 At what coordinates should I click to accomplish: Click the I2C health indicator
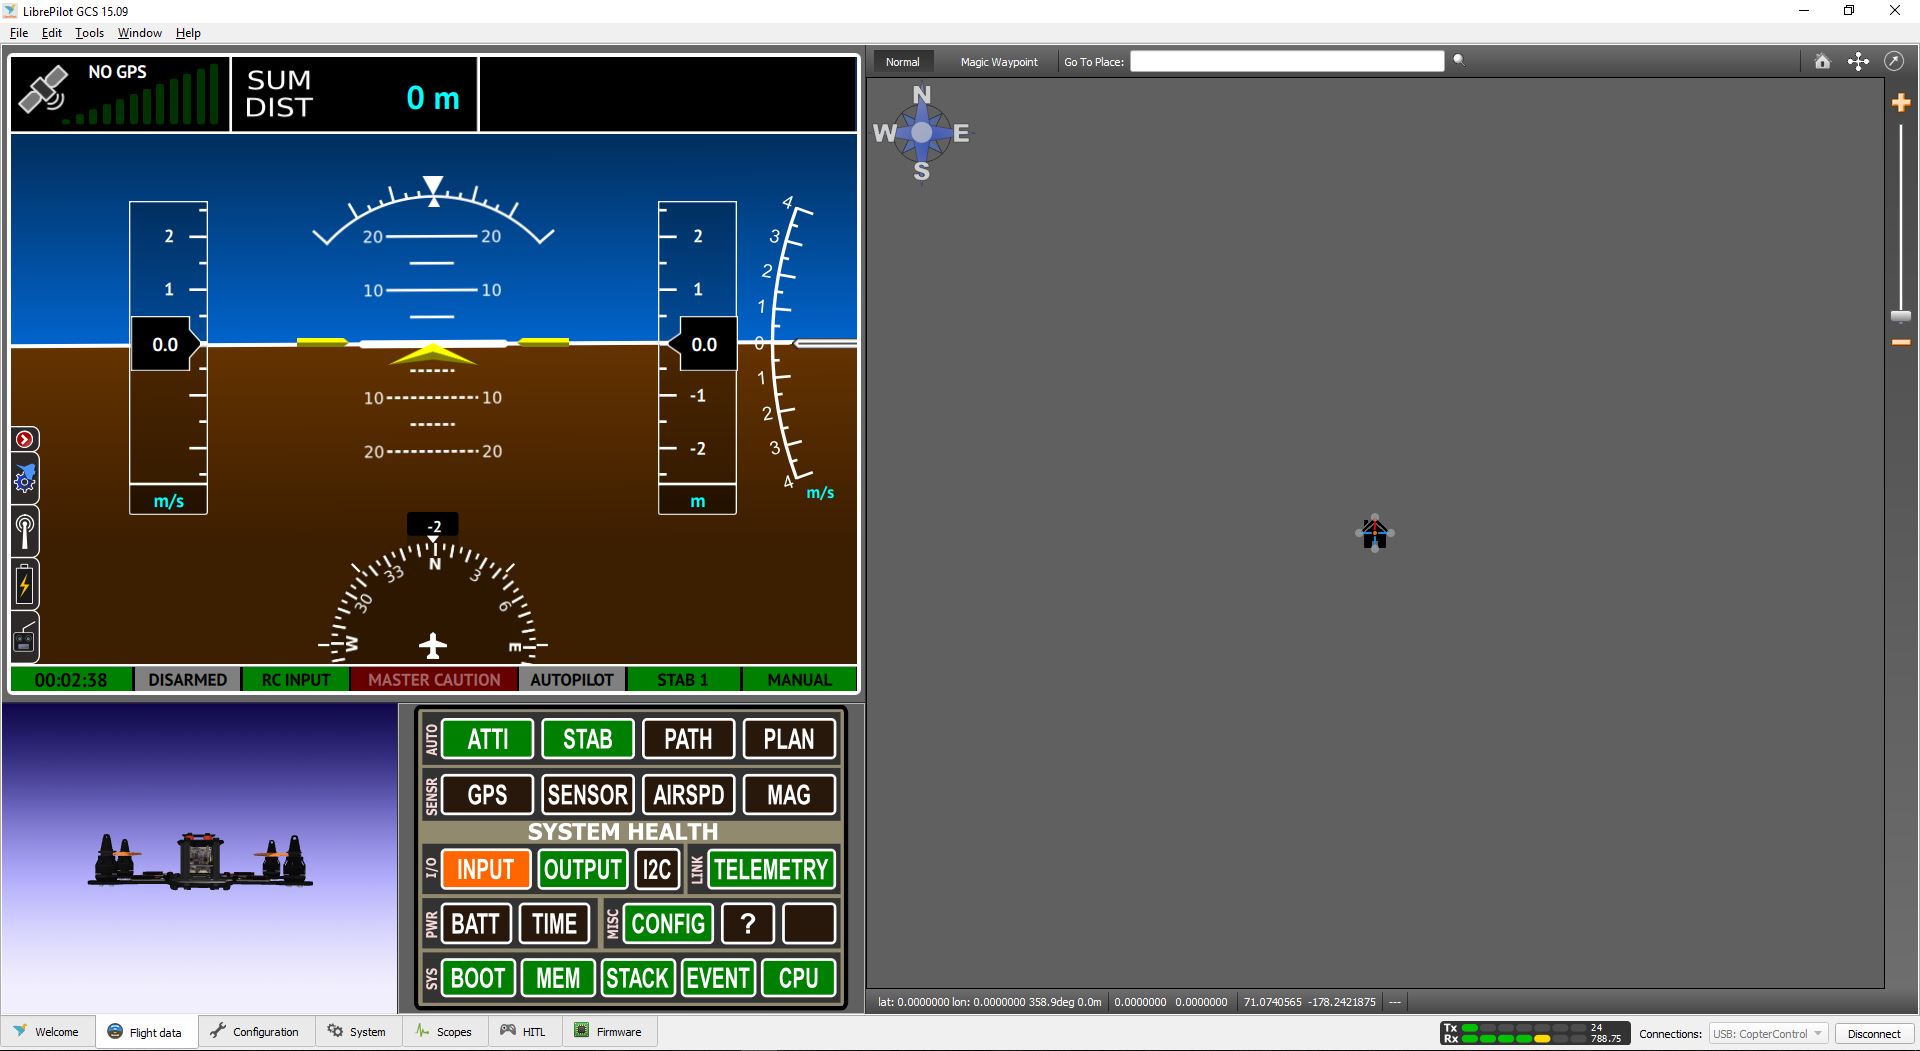pyautogui.click(x=657, y=869)
